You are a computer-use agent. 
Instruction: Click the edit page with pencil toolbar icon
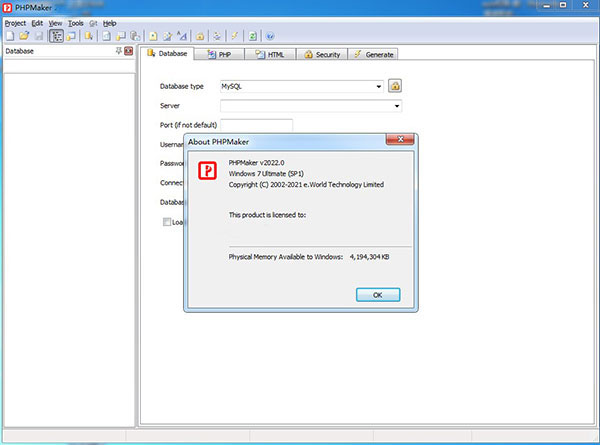[168, 36]
